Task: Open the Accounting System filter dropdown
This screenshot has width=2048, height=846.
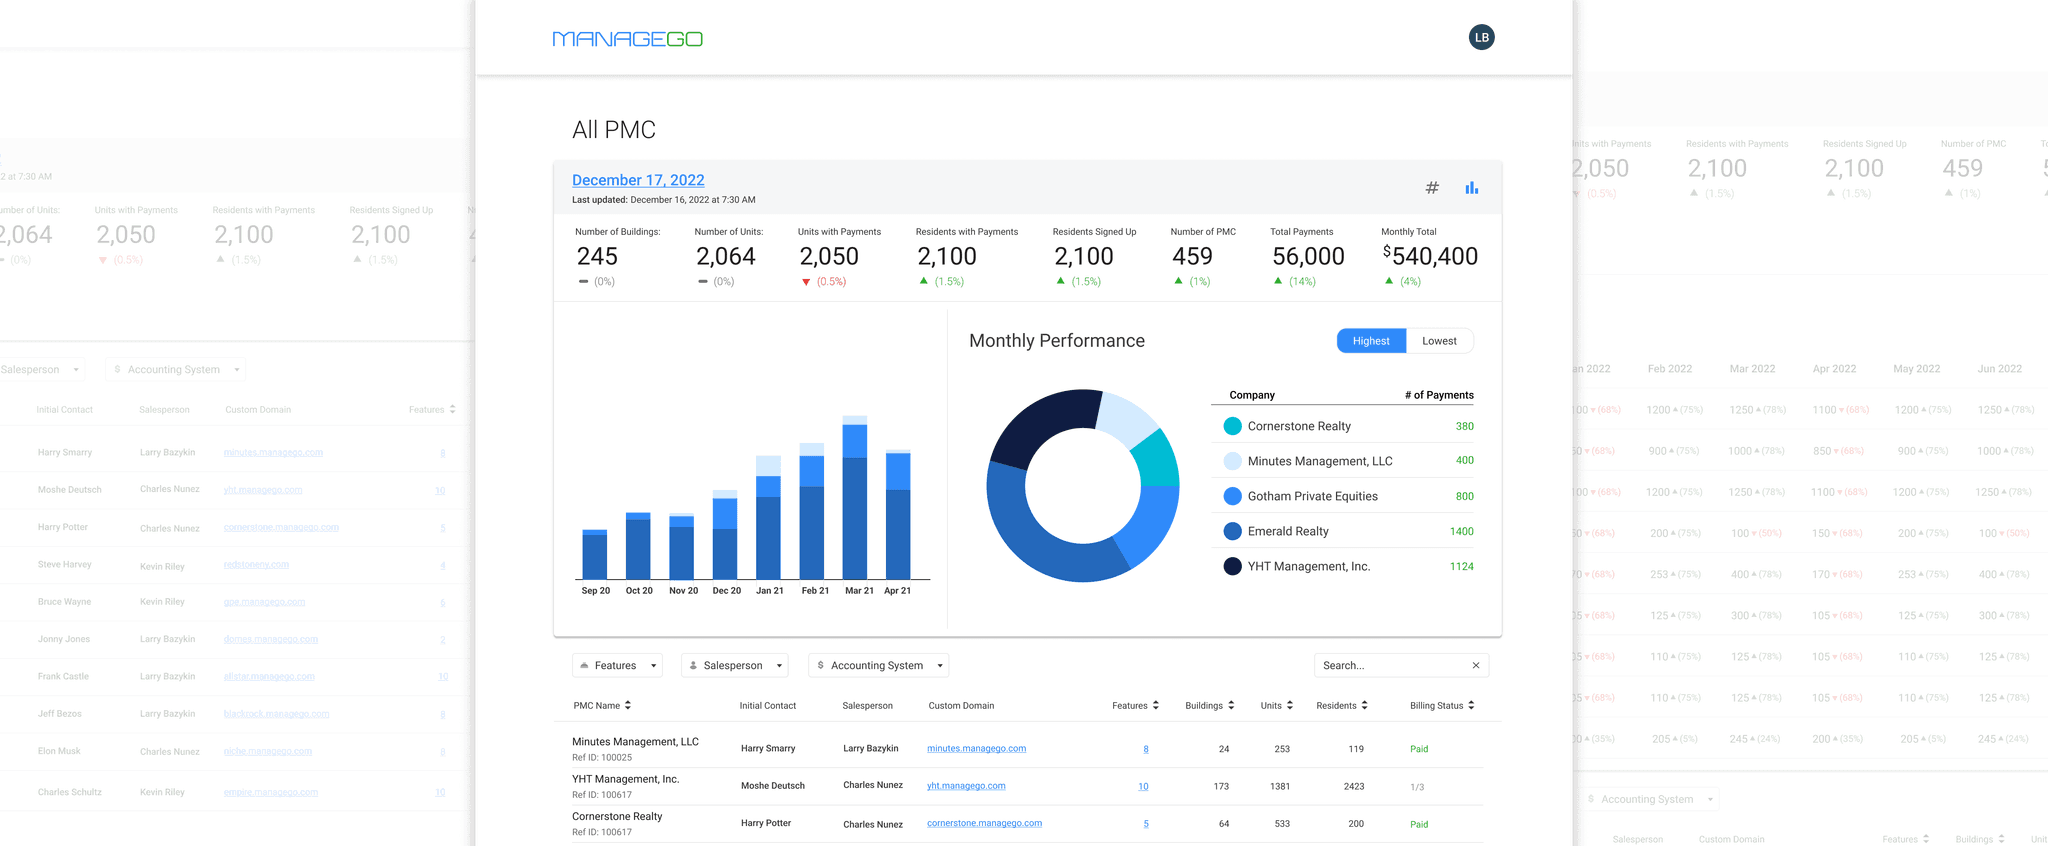Action: [878, 665]
